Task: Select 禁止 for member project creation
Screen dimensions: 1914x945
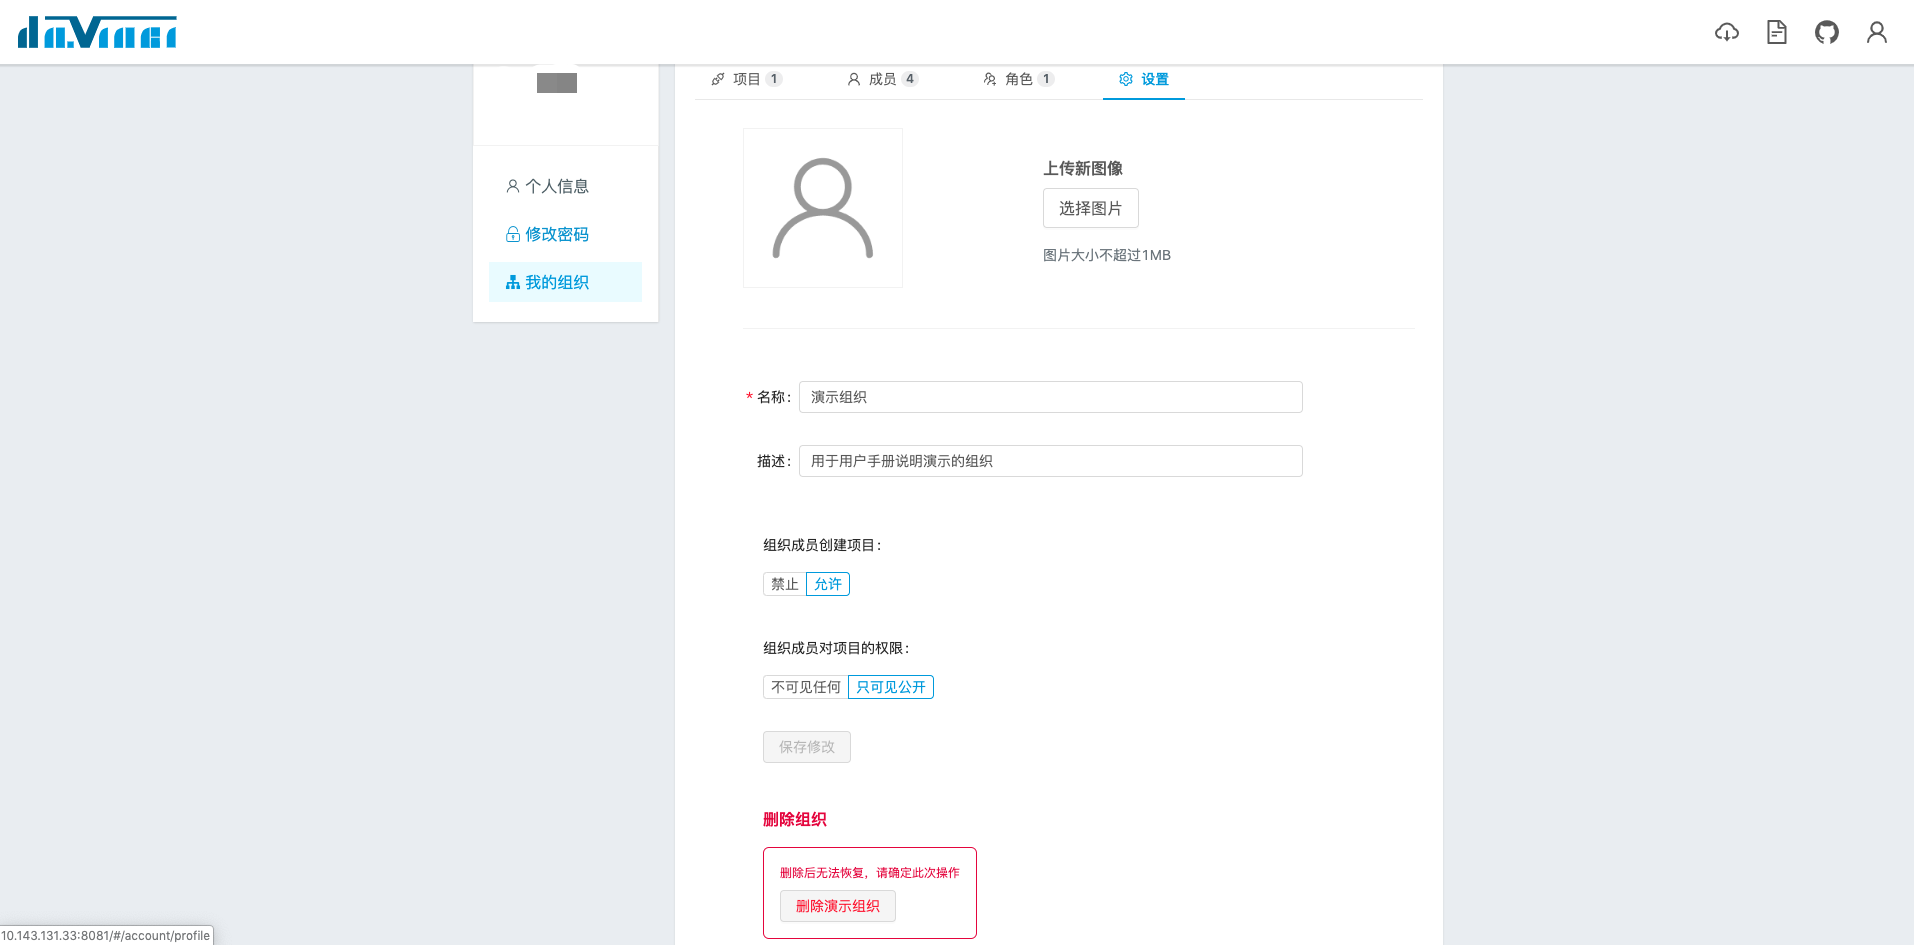Action: 784,584
